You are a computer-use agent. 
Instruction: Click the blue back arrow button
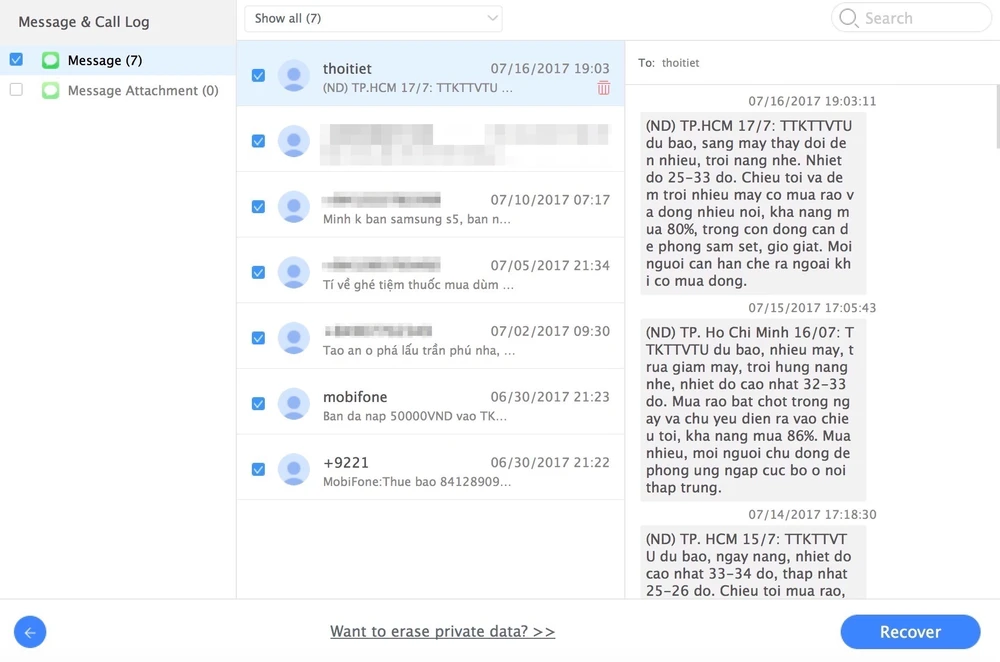(30, 632)
